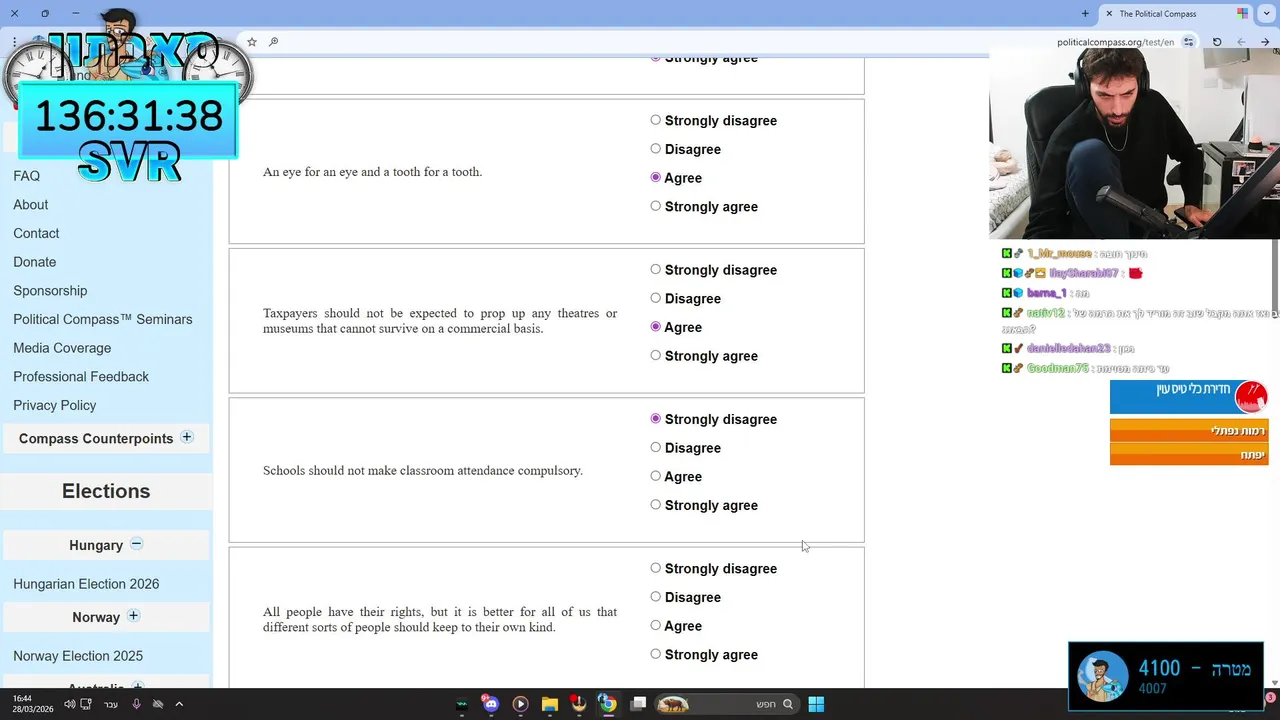
Task: Mark Agree for keep to own kind
Action: [656, 625]
